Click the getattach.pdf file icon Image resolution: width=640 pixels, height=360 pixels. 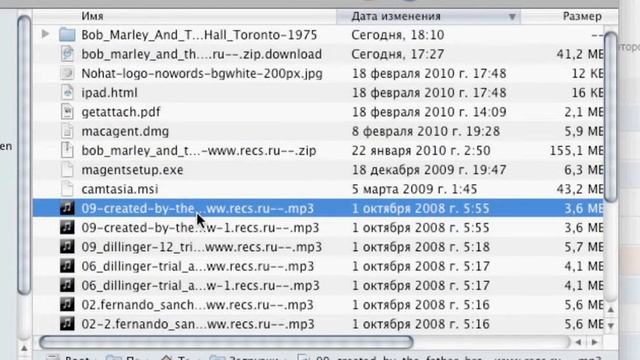(67, 111)
